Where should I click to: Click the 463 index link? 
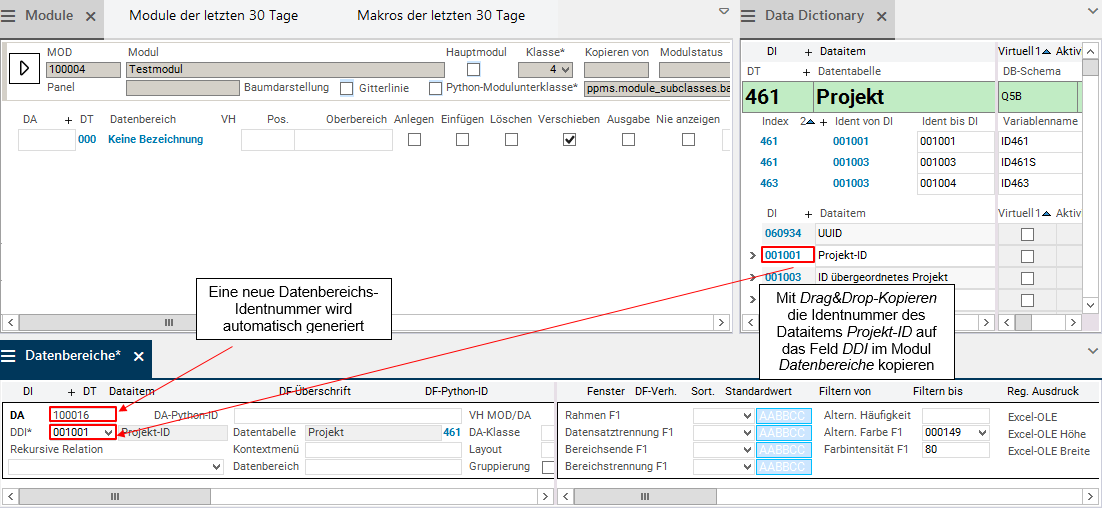pyautogui.click(x=769, y=183)
